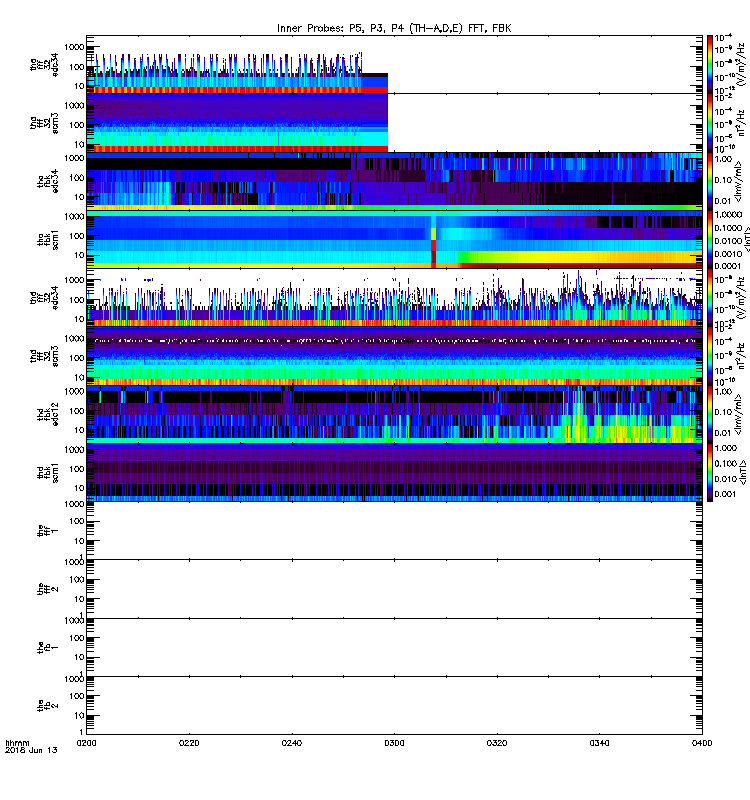Click the 0220 time axis label
Screen dimensions: 750x800
189,743
